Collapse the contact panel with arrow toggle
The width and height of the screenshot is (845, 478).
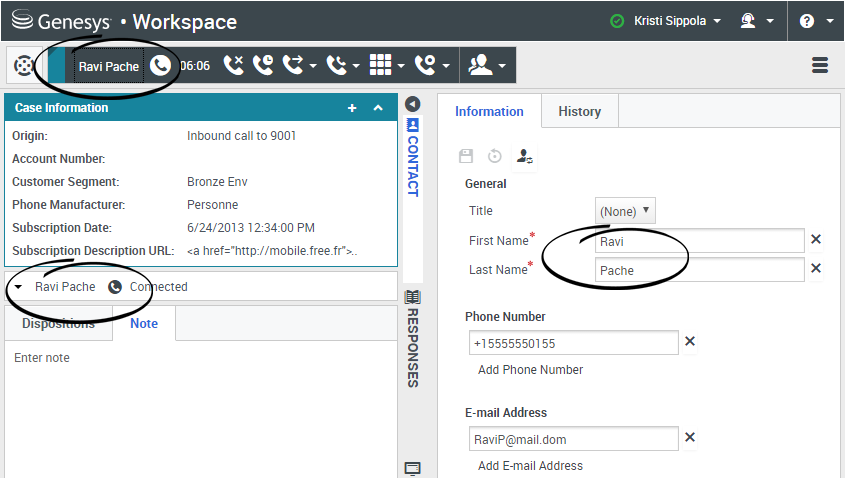coord(412,103)
